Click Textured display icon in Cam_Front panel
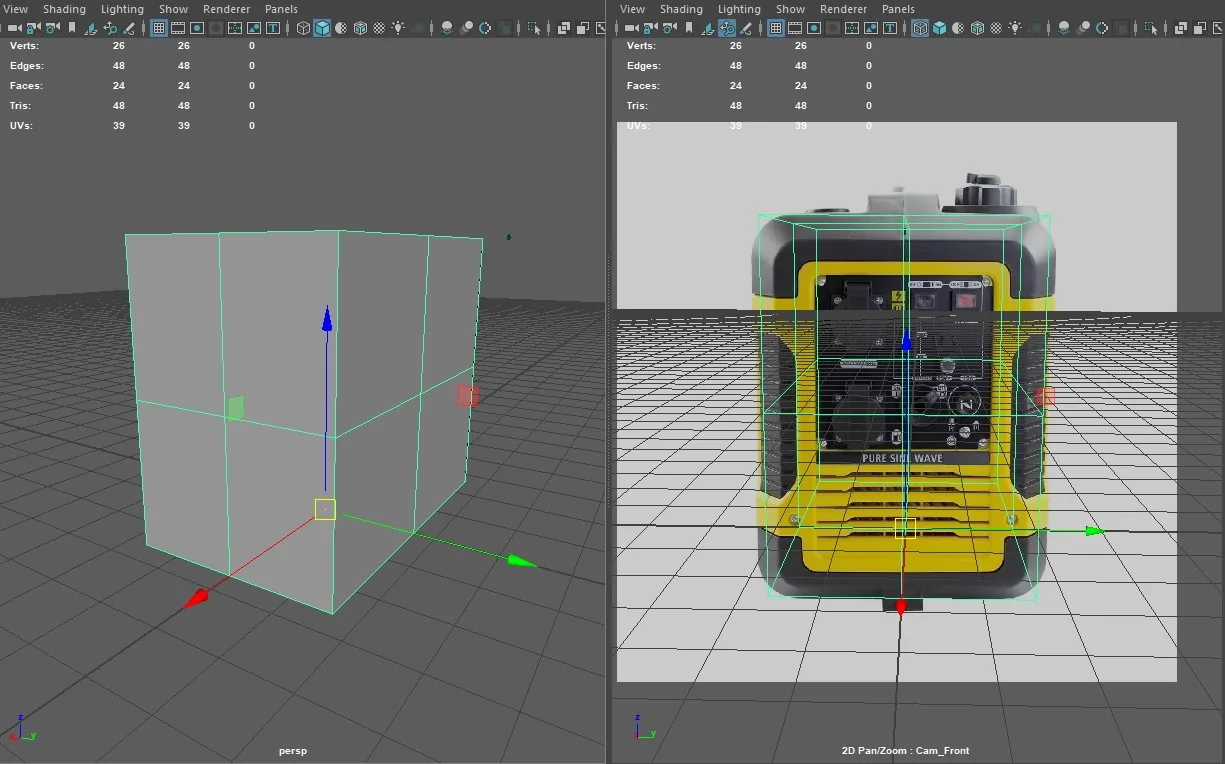Screen dimensions: 1225x764 pos(996,29)
